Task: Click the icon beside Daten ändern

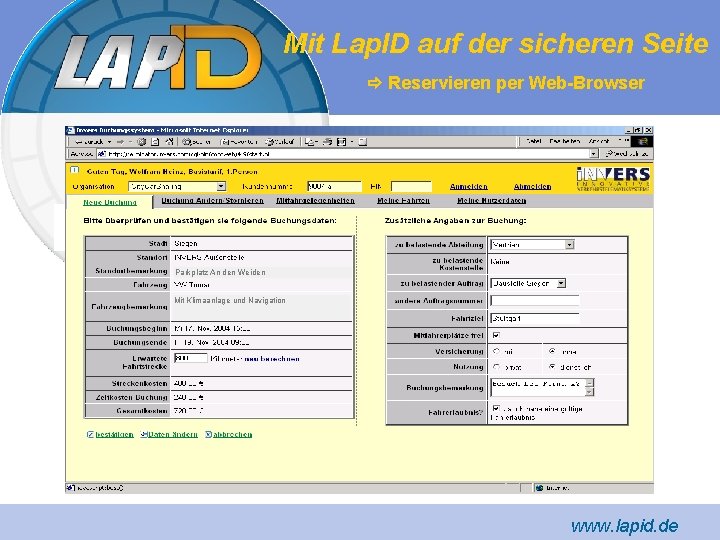Action: (x=144, y=434)
